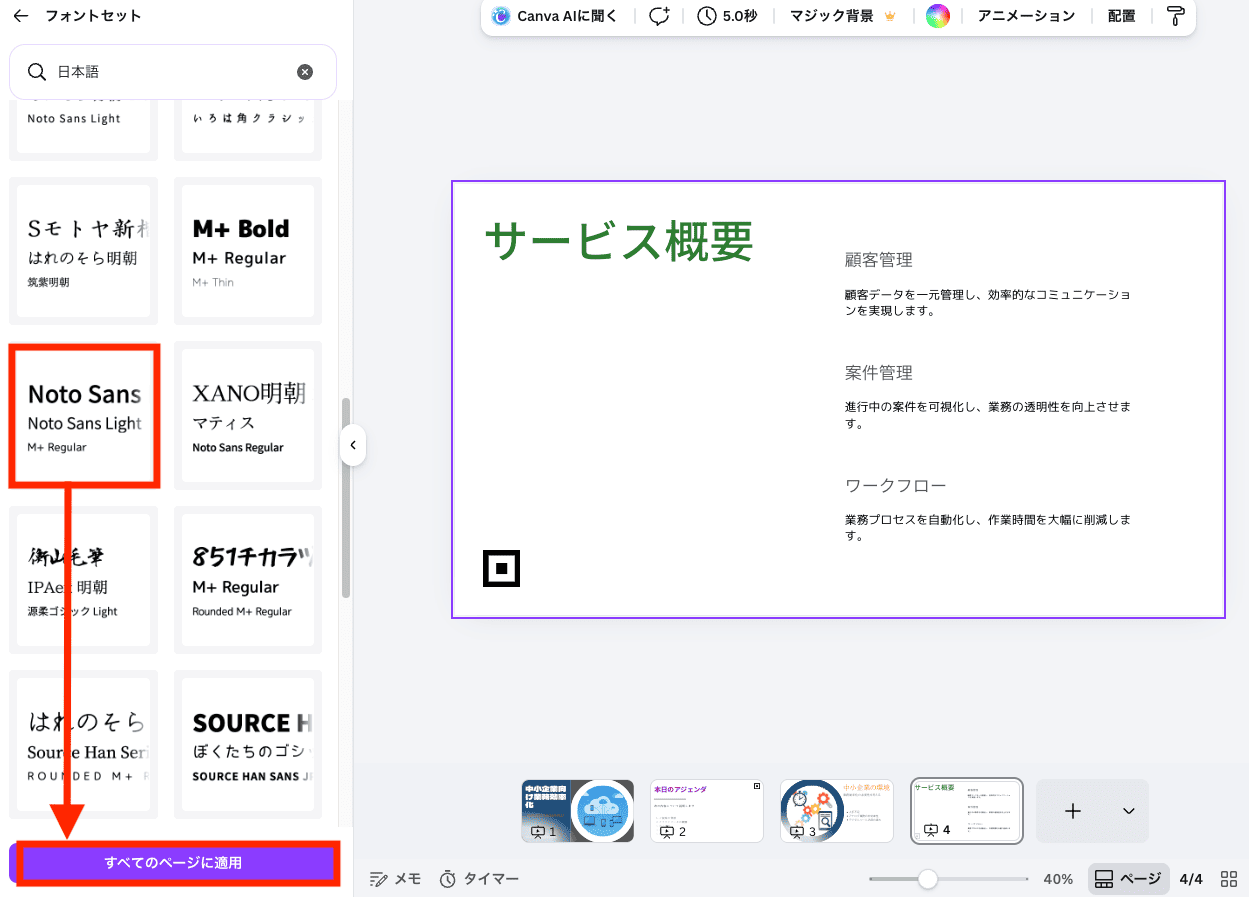This screenshot has height=897, width=1249.
Task: Open the 配置 position menu
Action: 1121,16
